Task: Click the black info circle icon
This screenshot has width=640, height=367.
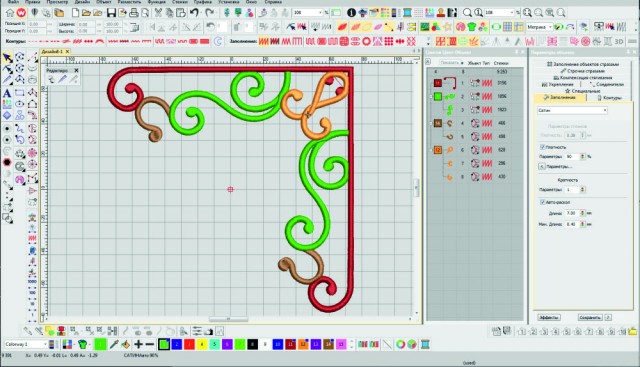Action: point(351,13)
